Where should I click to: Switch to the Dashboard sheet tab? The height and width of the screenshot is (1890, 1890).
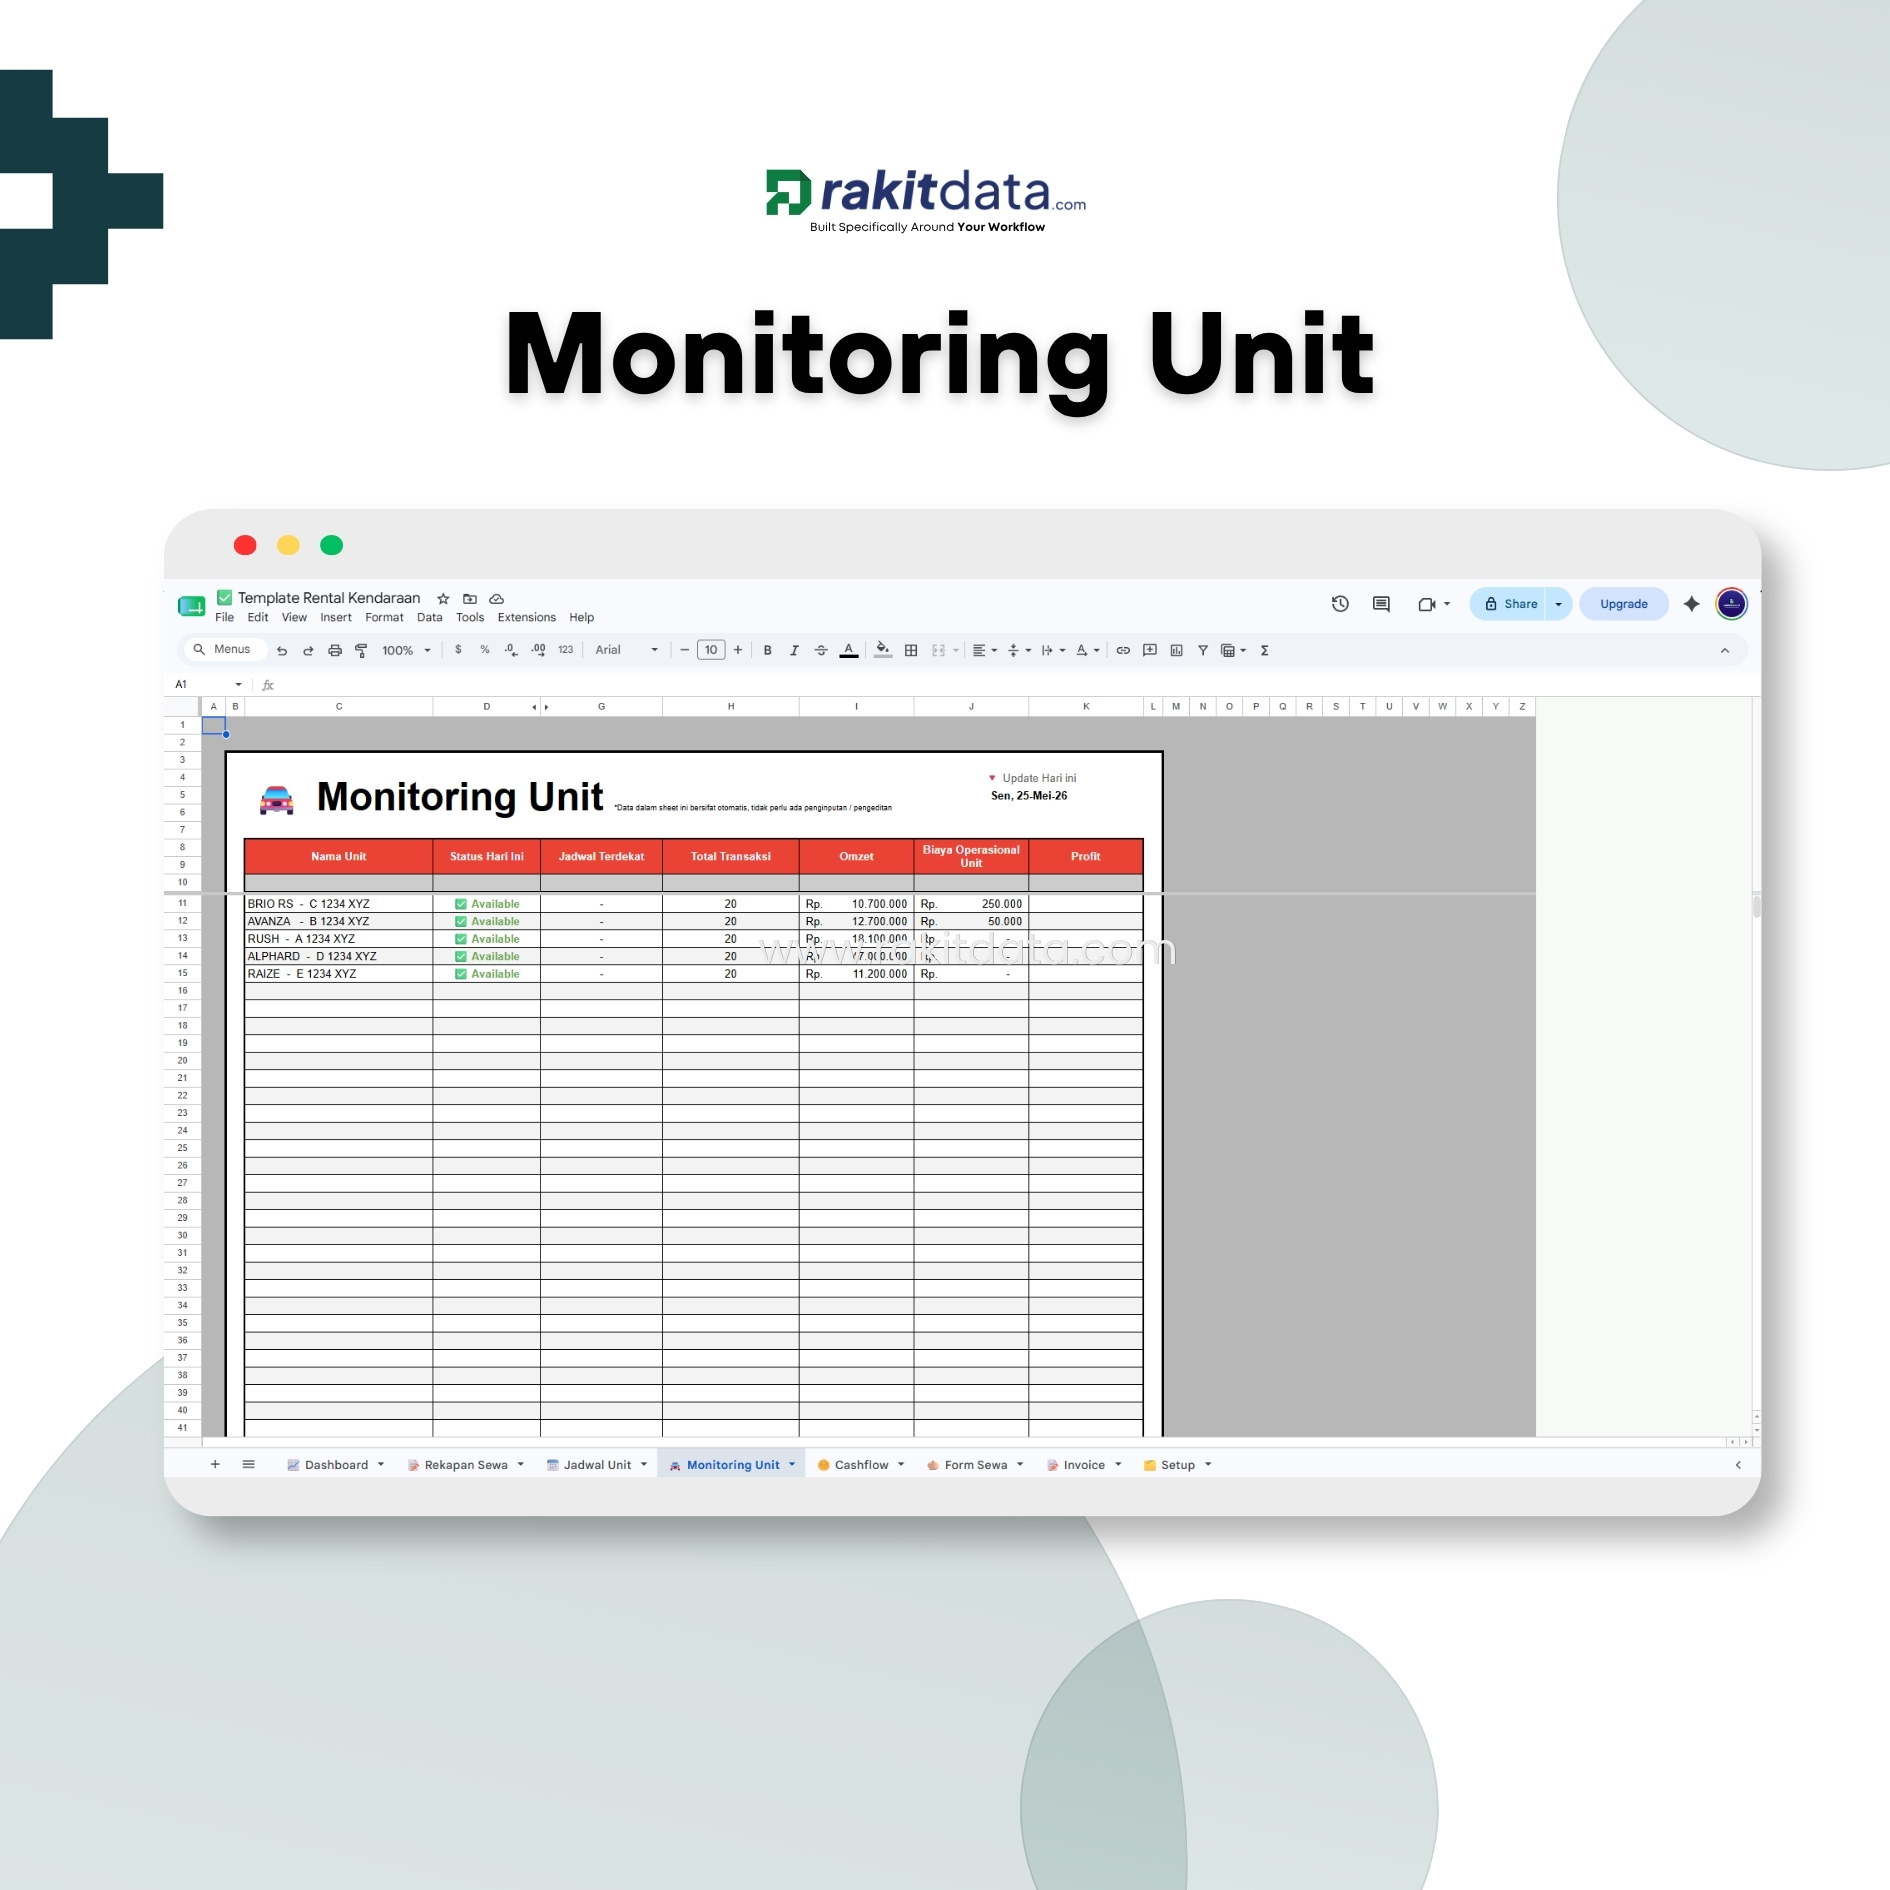336,1465
